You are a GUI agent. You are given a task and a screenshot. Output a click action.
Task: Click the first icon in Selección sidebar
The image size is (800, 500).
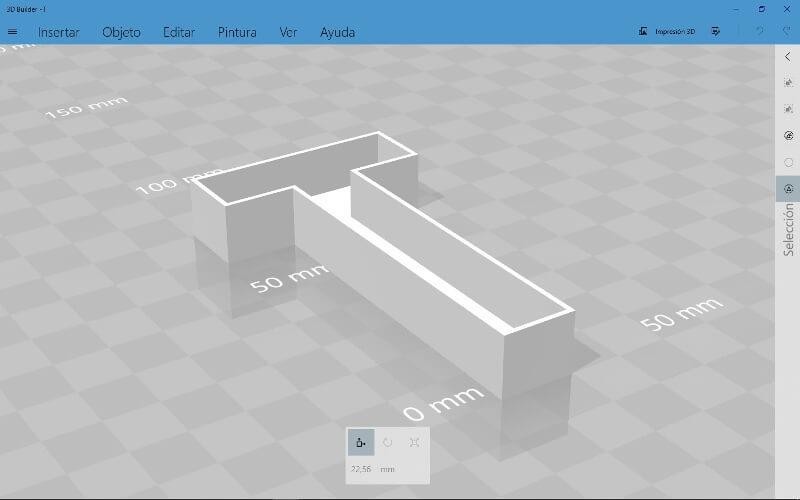(x=788, y=83)
